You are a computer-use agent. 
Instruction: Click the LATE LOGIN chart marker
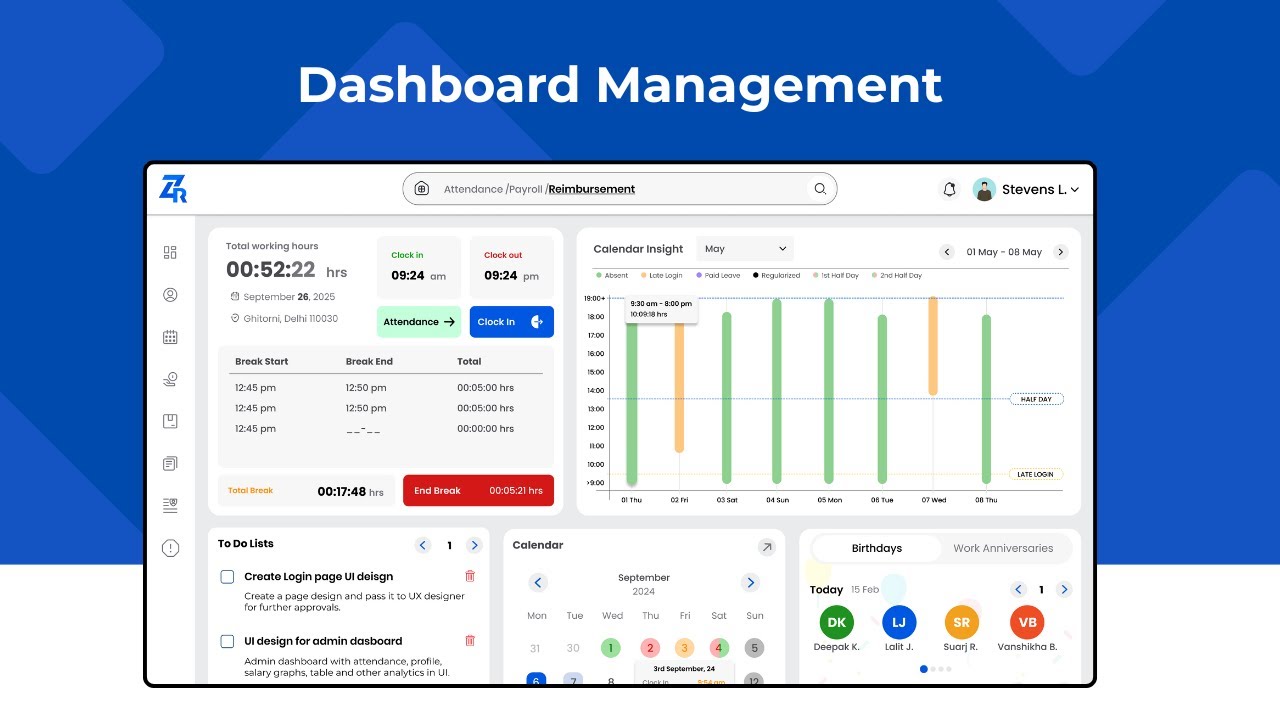(1034, 474)
